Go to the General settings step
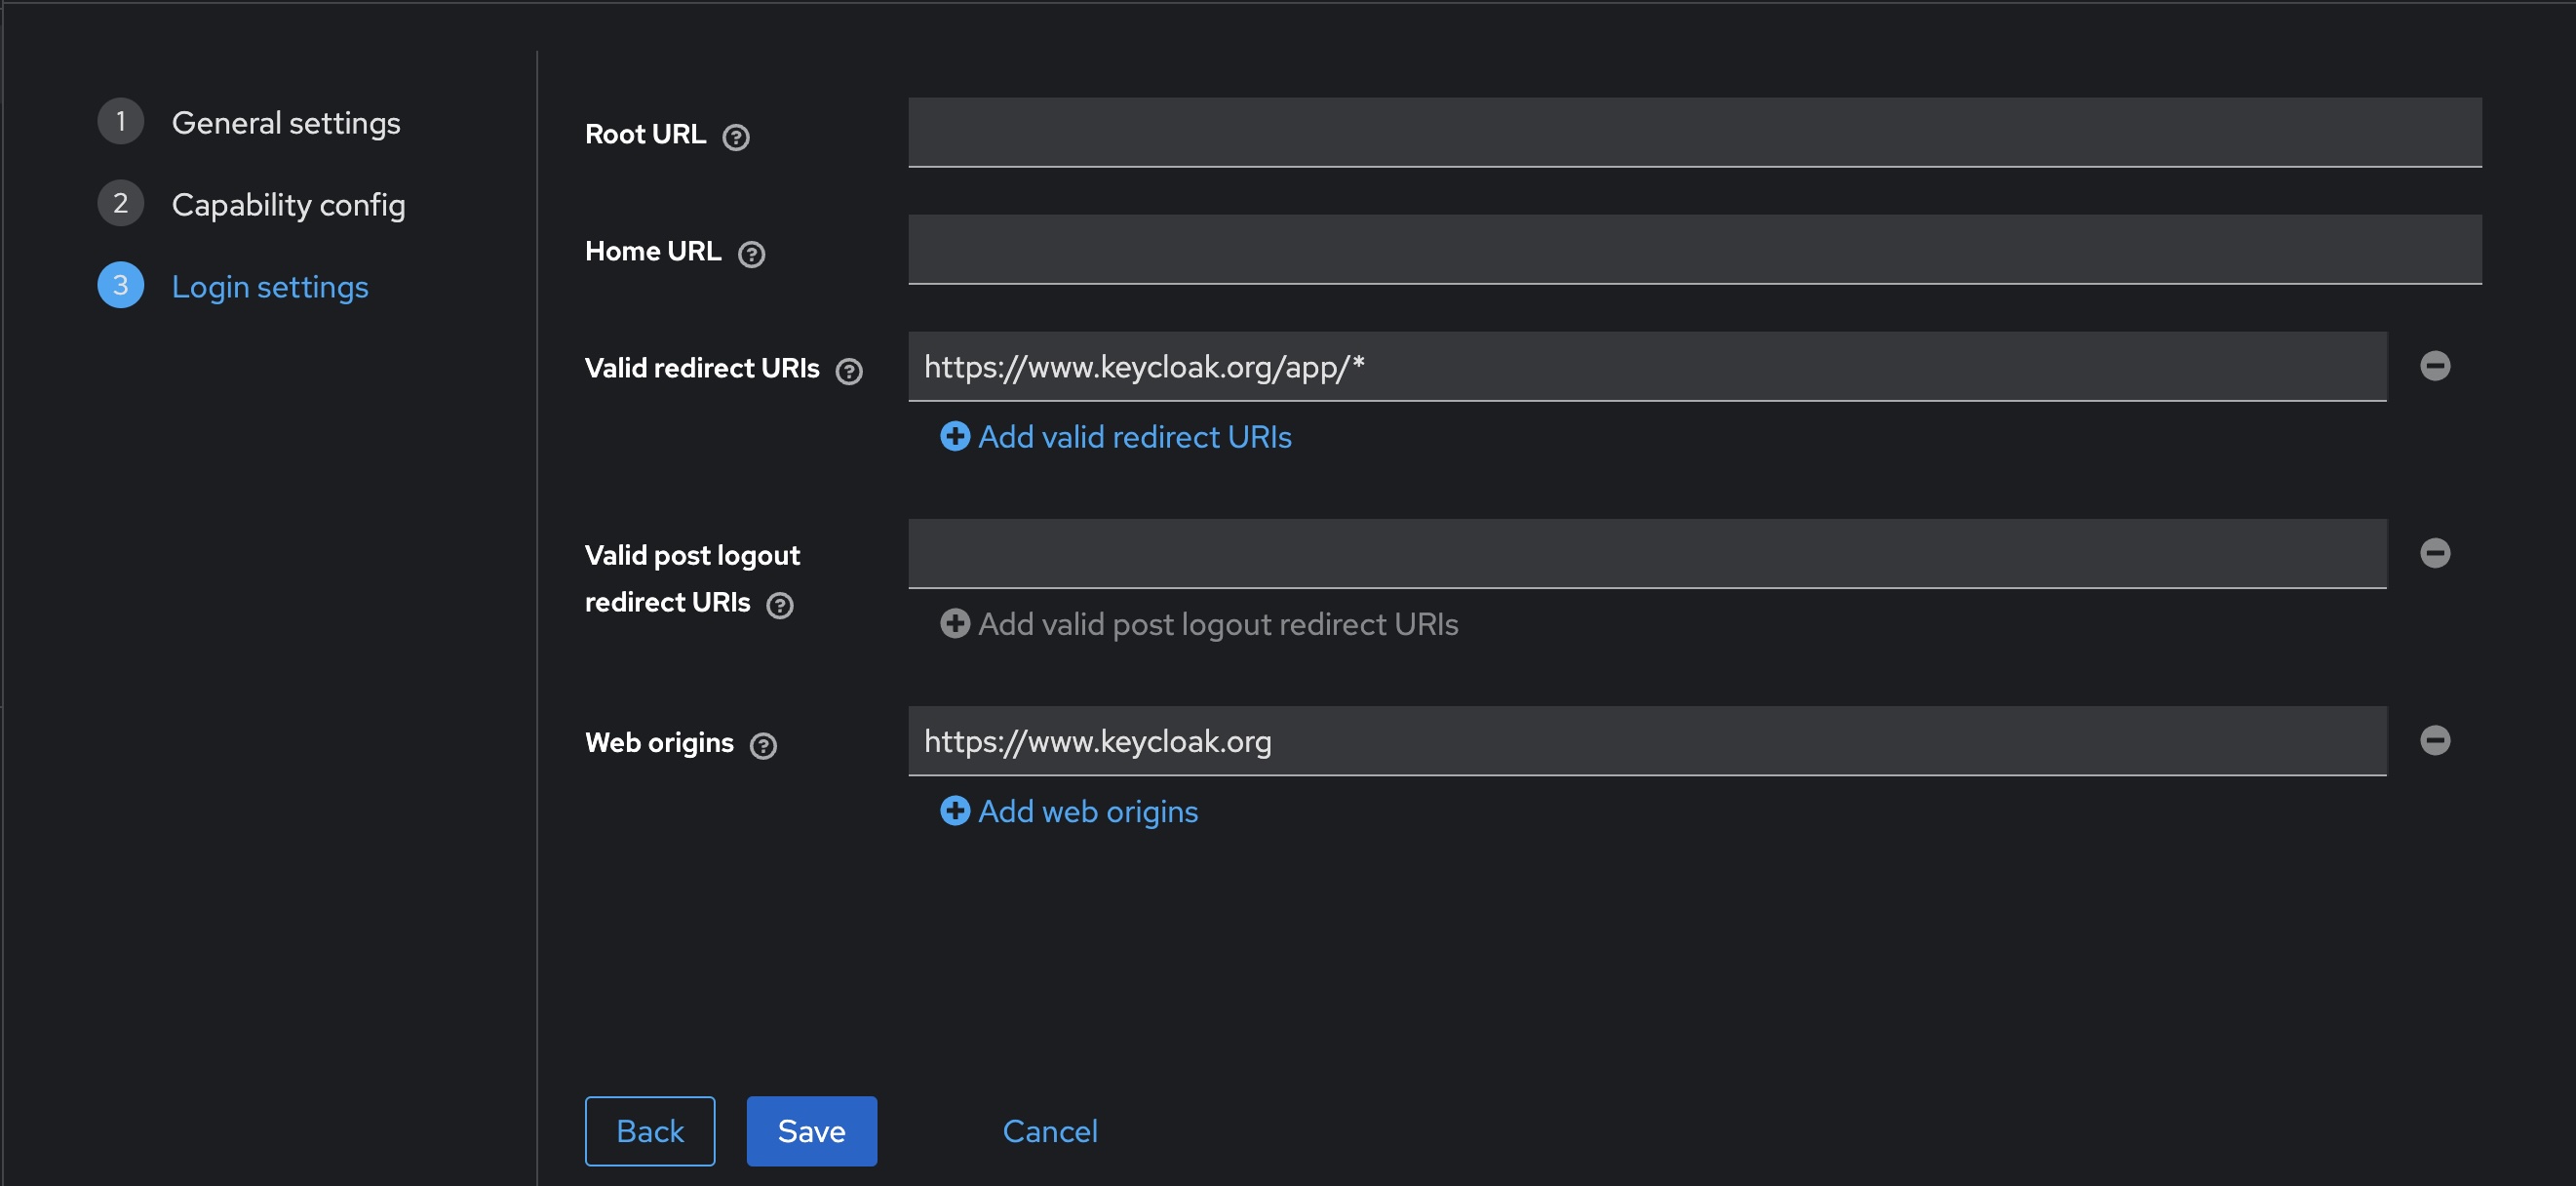Viewport: 2576px width, 1186px height. click(x=286, y=122)
